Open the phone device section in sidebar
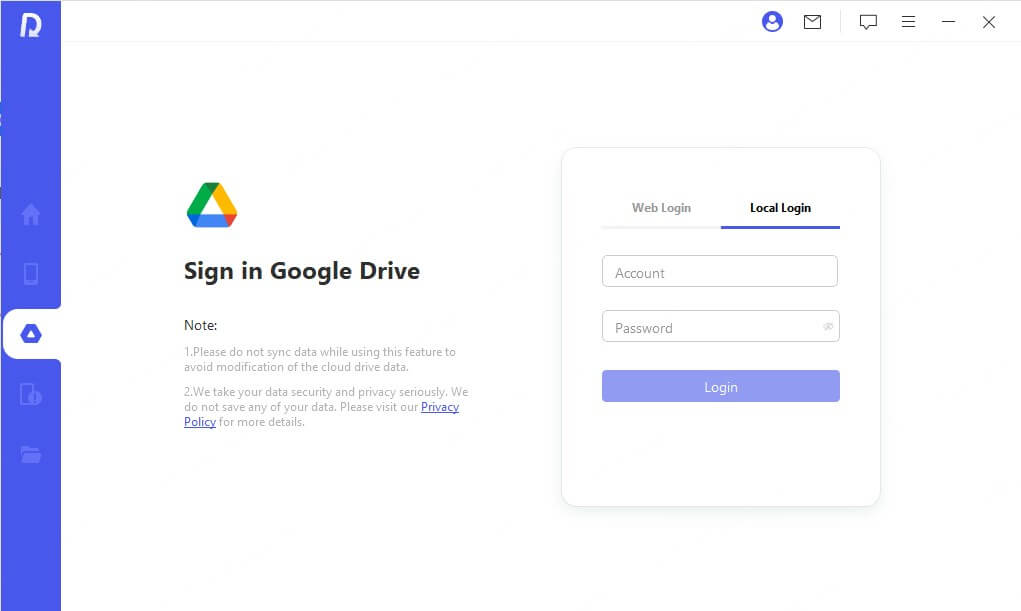Image resolution: width=1021 pixels, height=611 pixels. click(31, 274)
